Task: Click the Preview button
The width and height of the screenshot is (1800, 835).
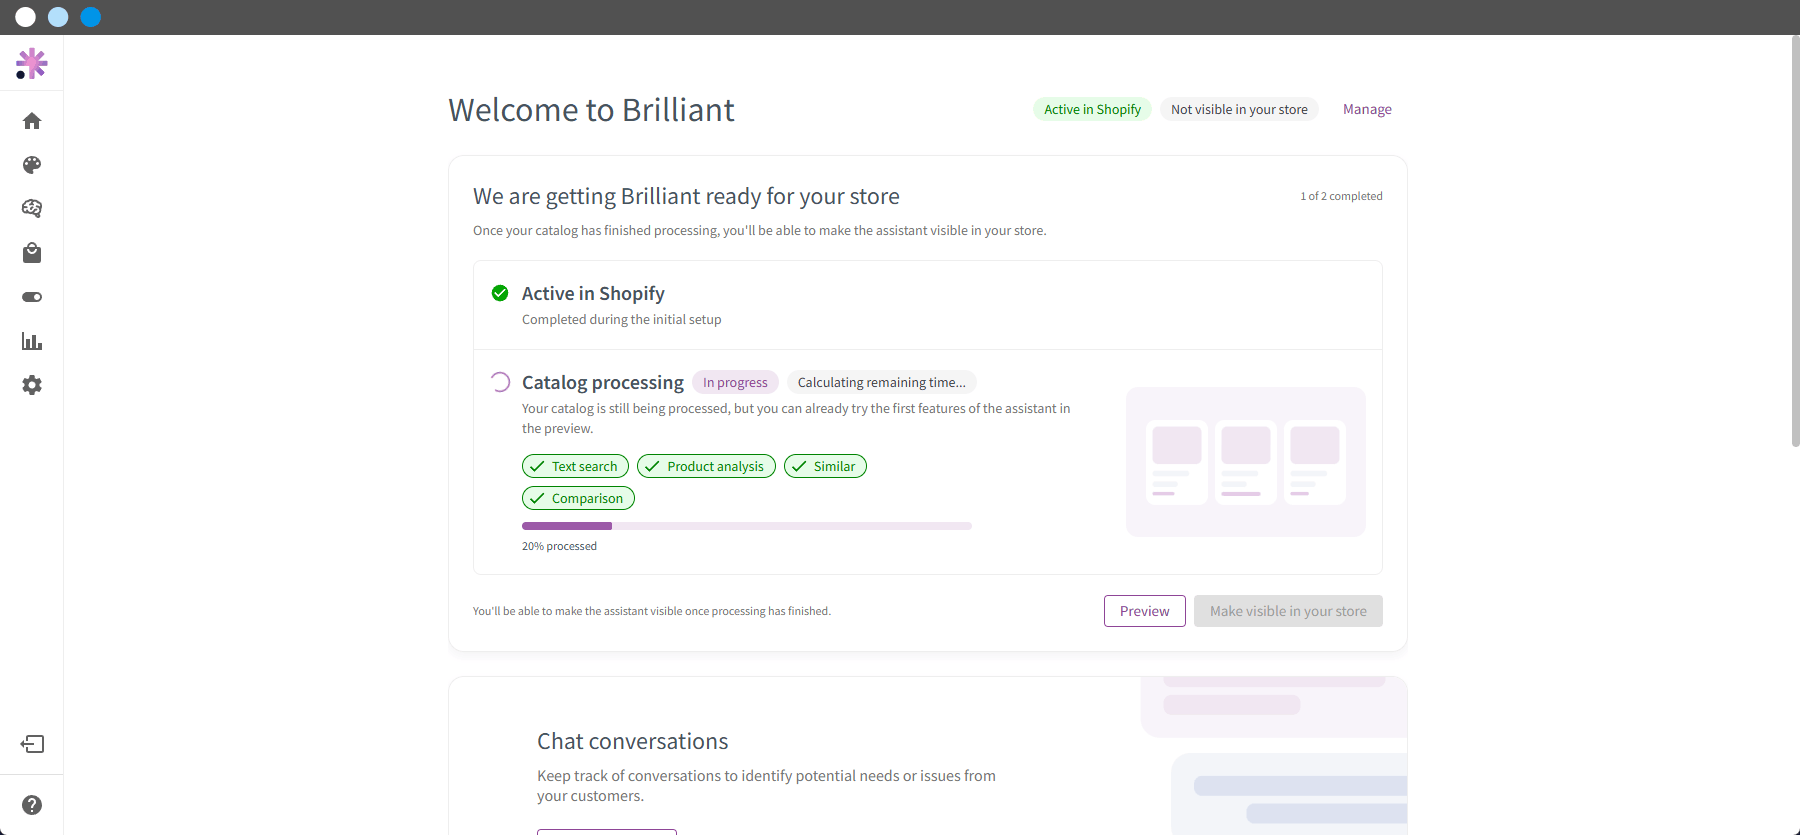Action: (x=1145, y=611)
